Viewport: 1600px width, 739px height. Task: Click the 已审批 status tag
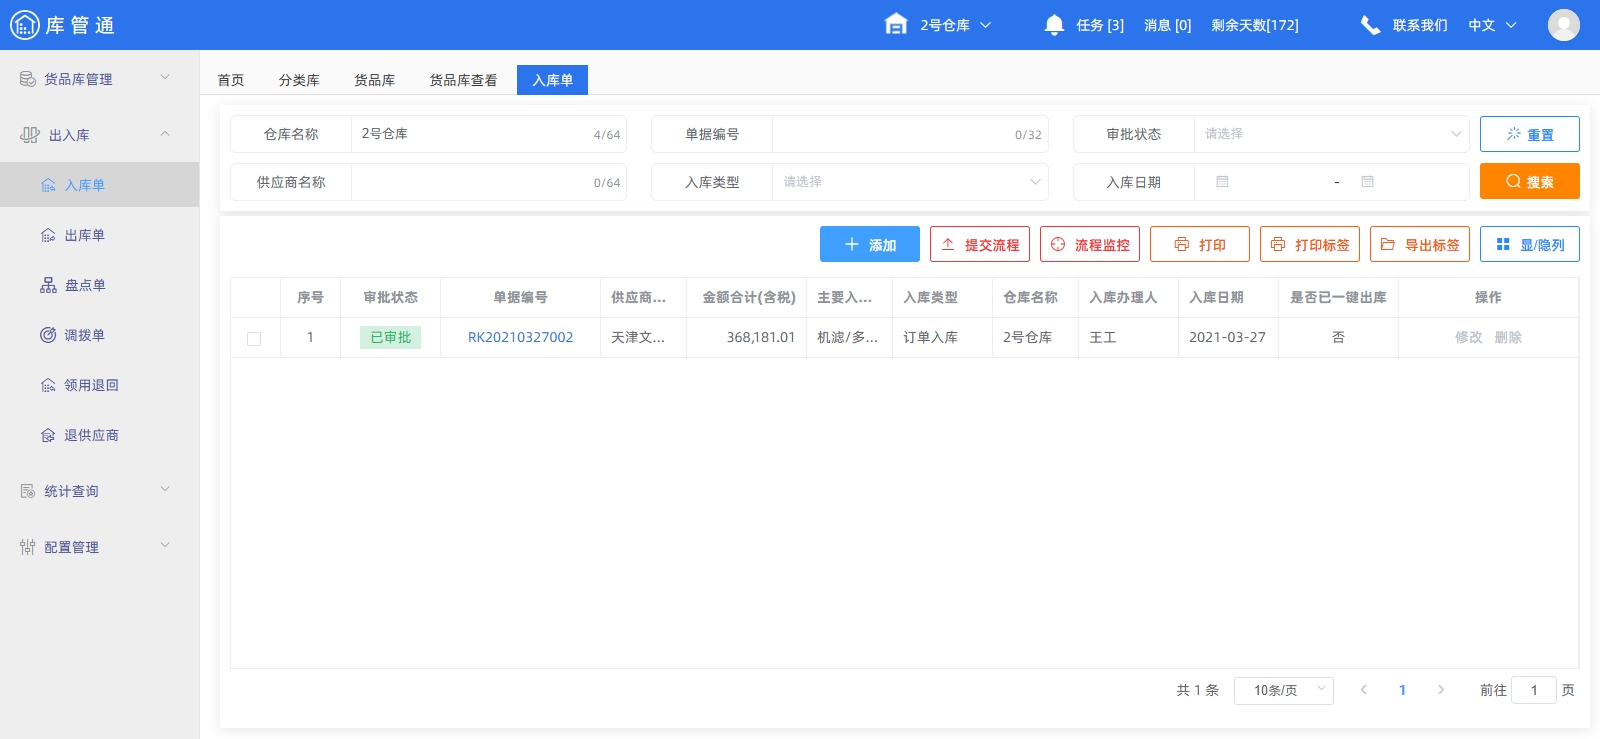390,338
